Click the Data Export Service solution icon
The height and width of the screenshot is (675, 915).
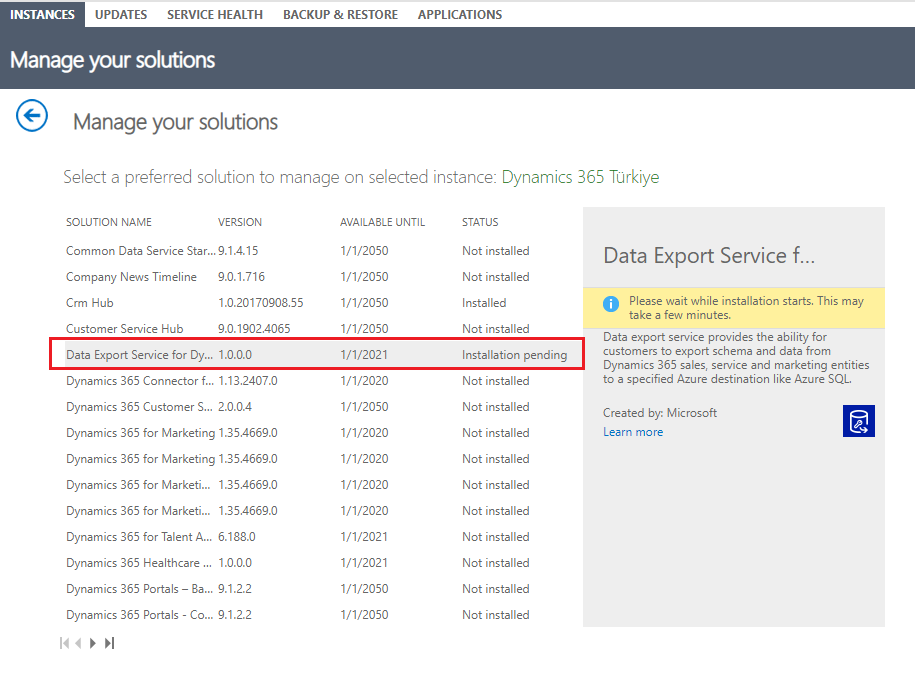[858, 421]
